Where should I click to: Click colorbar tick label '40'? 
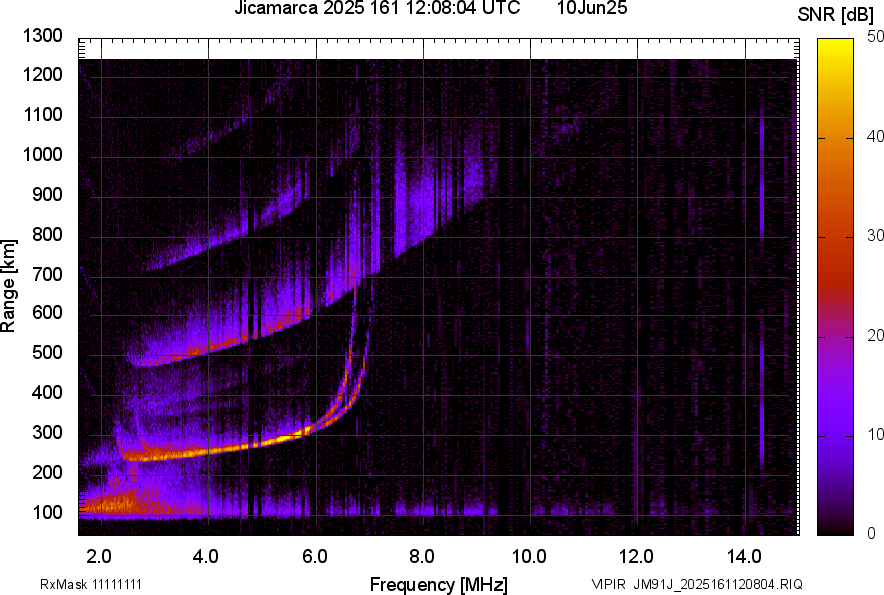tap(876, 136)
